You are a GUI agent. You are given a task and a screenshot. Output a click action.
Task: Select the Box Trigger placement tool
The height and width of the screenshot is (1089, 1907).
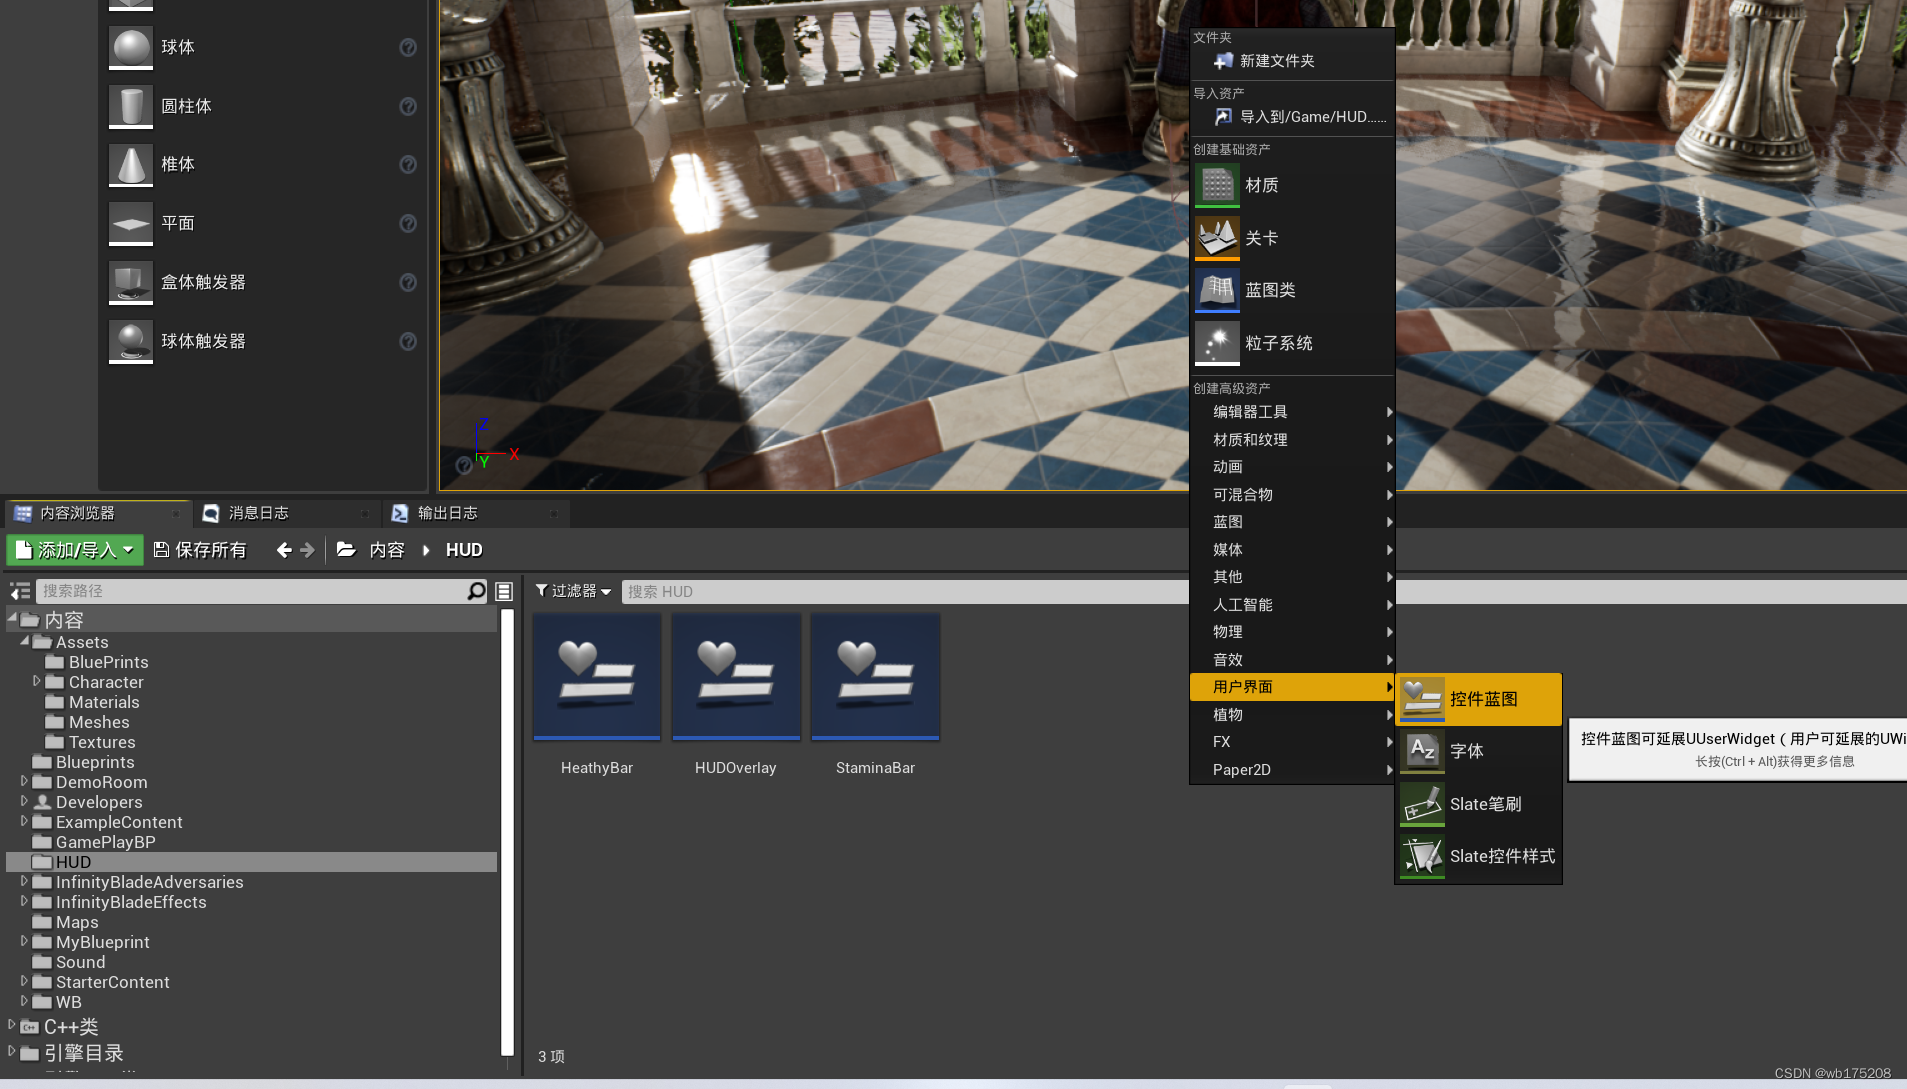pyautogui.click(x=204, y=281)
